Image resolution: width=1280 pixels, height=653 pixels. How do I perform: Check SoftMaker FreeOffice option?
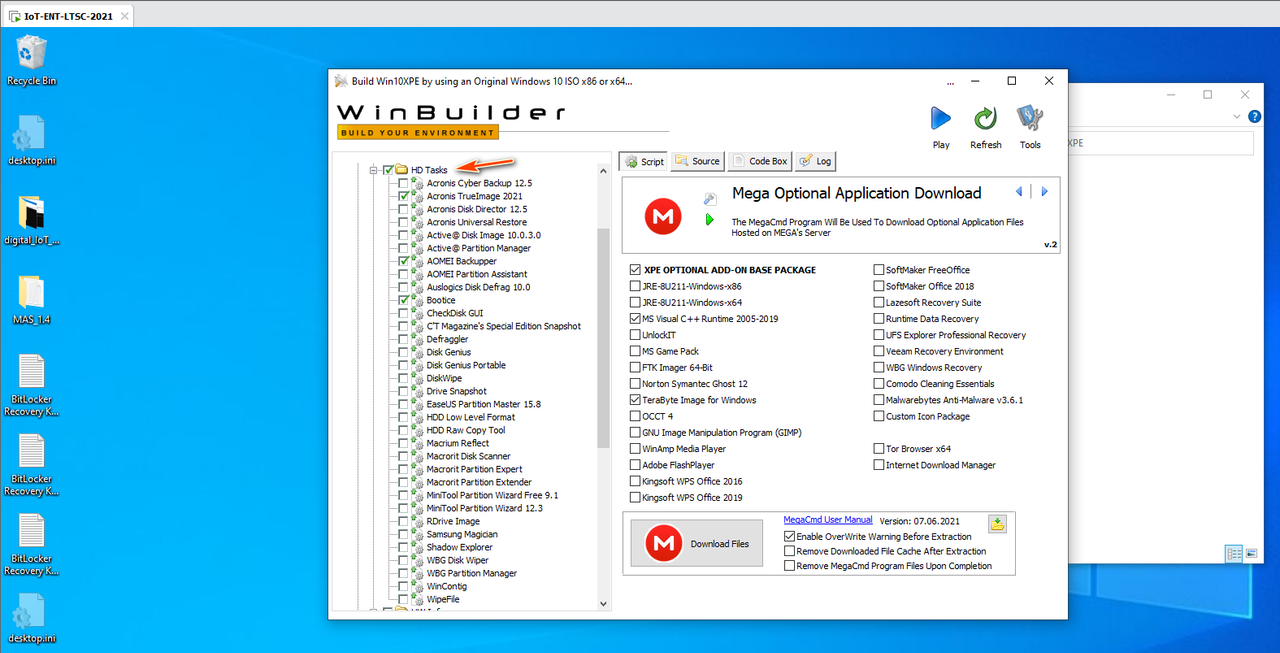tap(879, 270)
